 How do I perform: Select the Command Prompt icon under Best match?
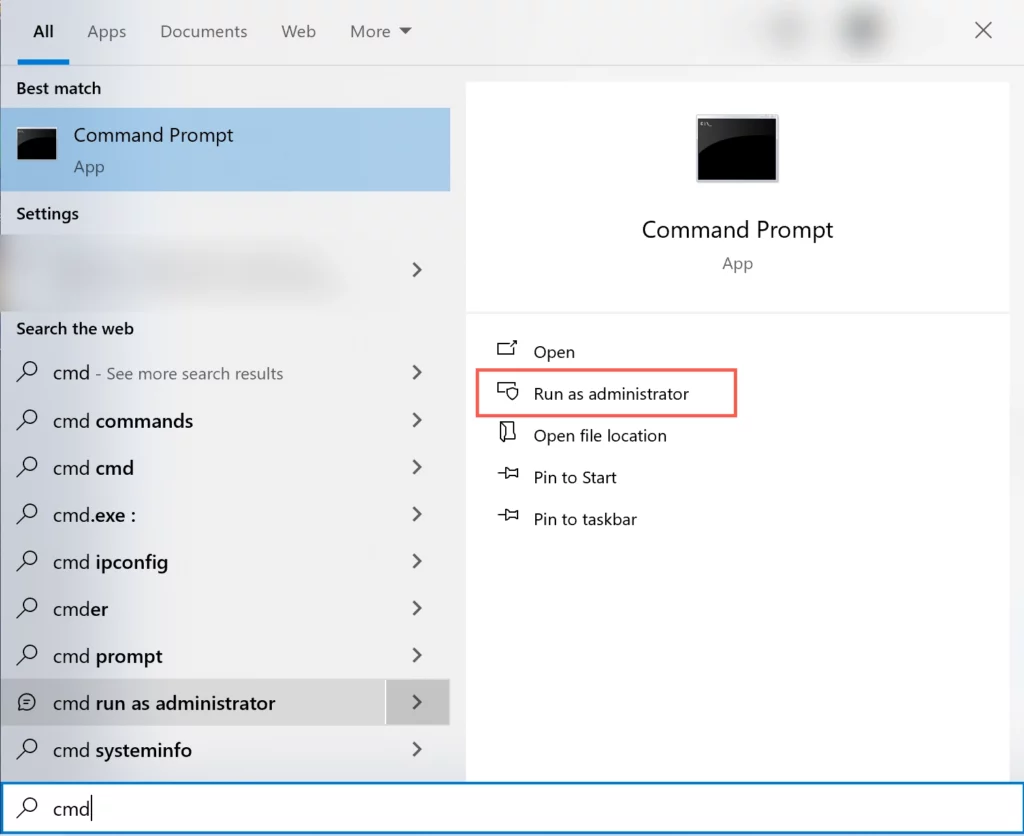click(37, 144)
